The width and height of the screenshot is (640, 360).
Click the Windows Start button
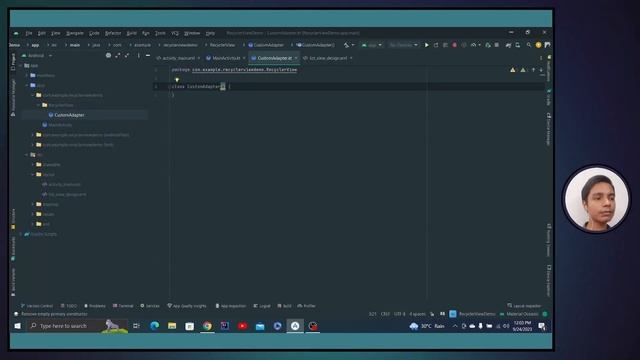tap(18, 326)
